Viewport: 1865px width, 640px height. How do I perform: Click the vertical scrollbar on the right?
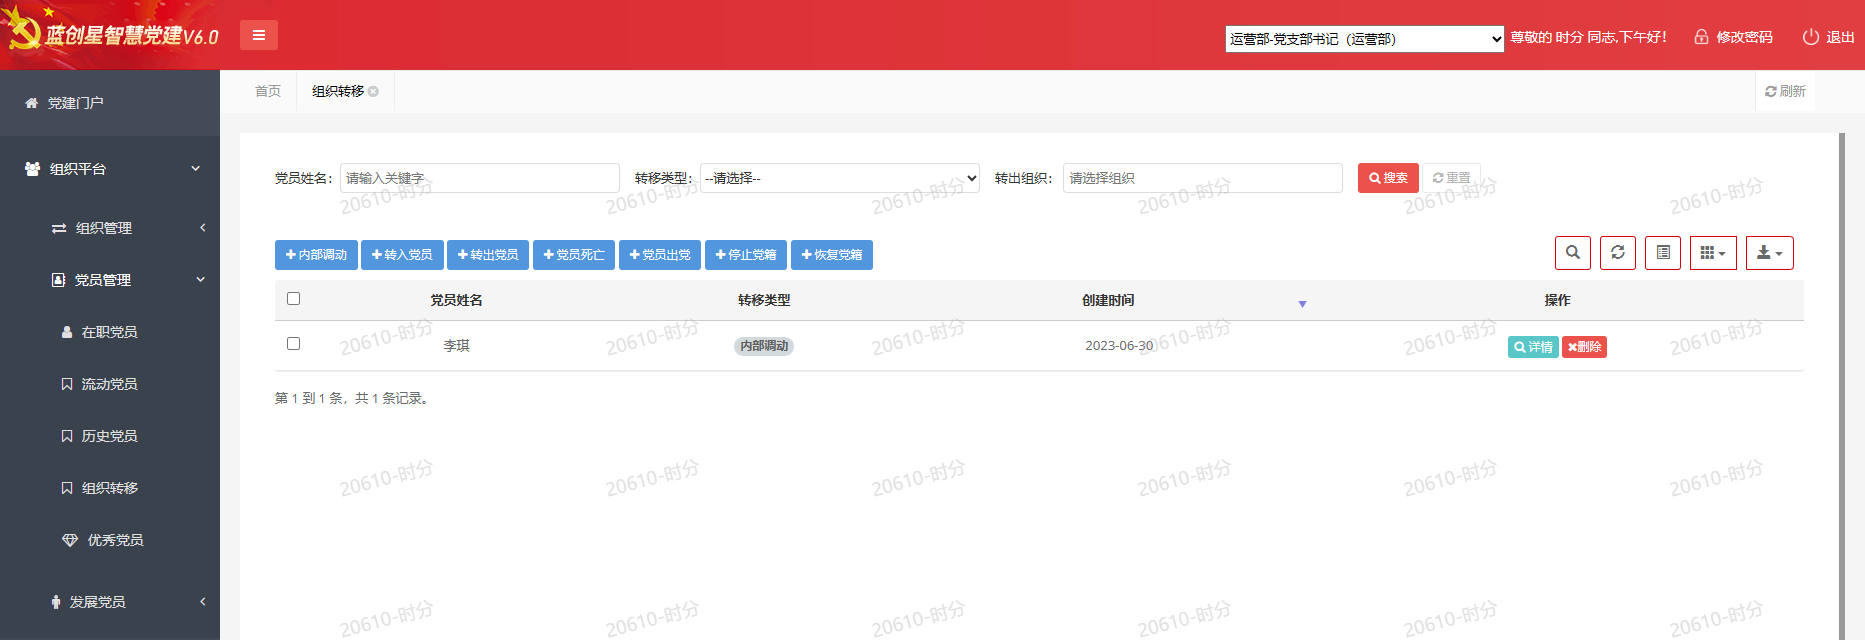click(1842, 386)
